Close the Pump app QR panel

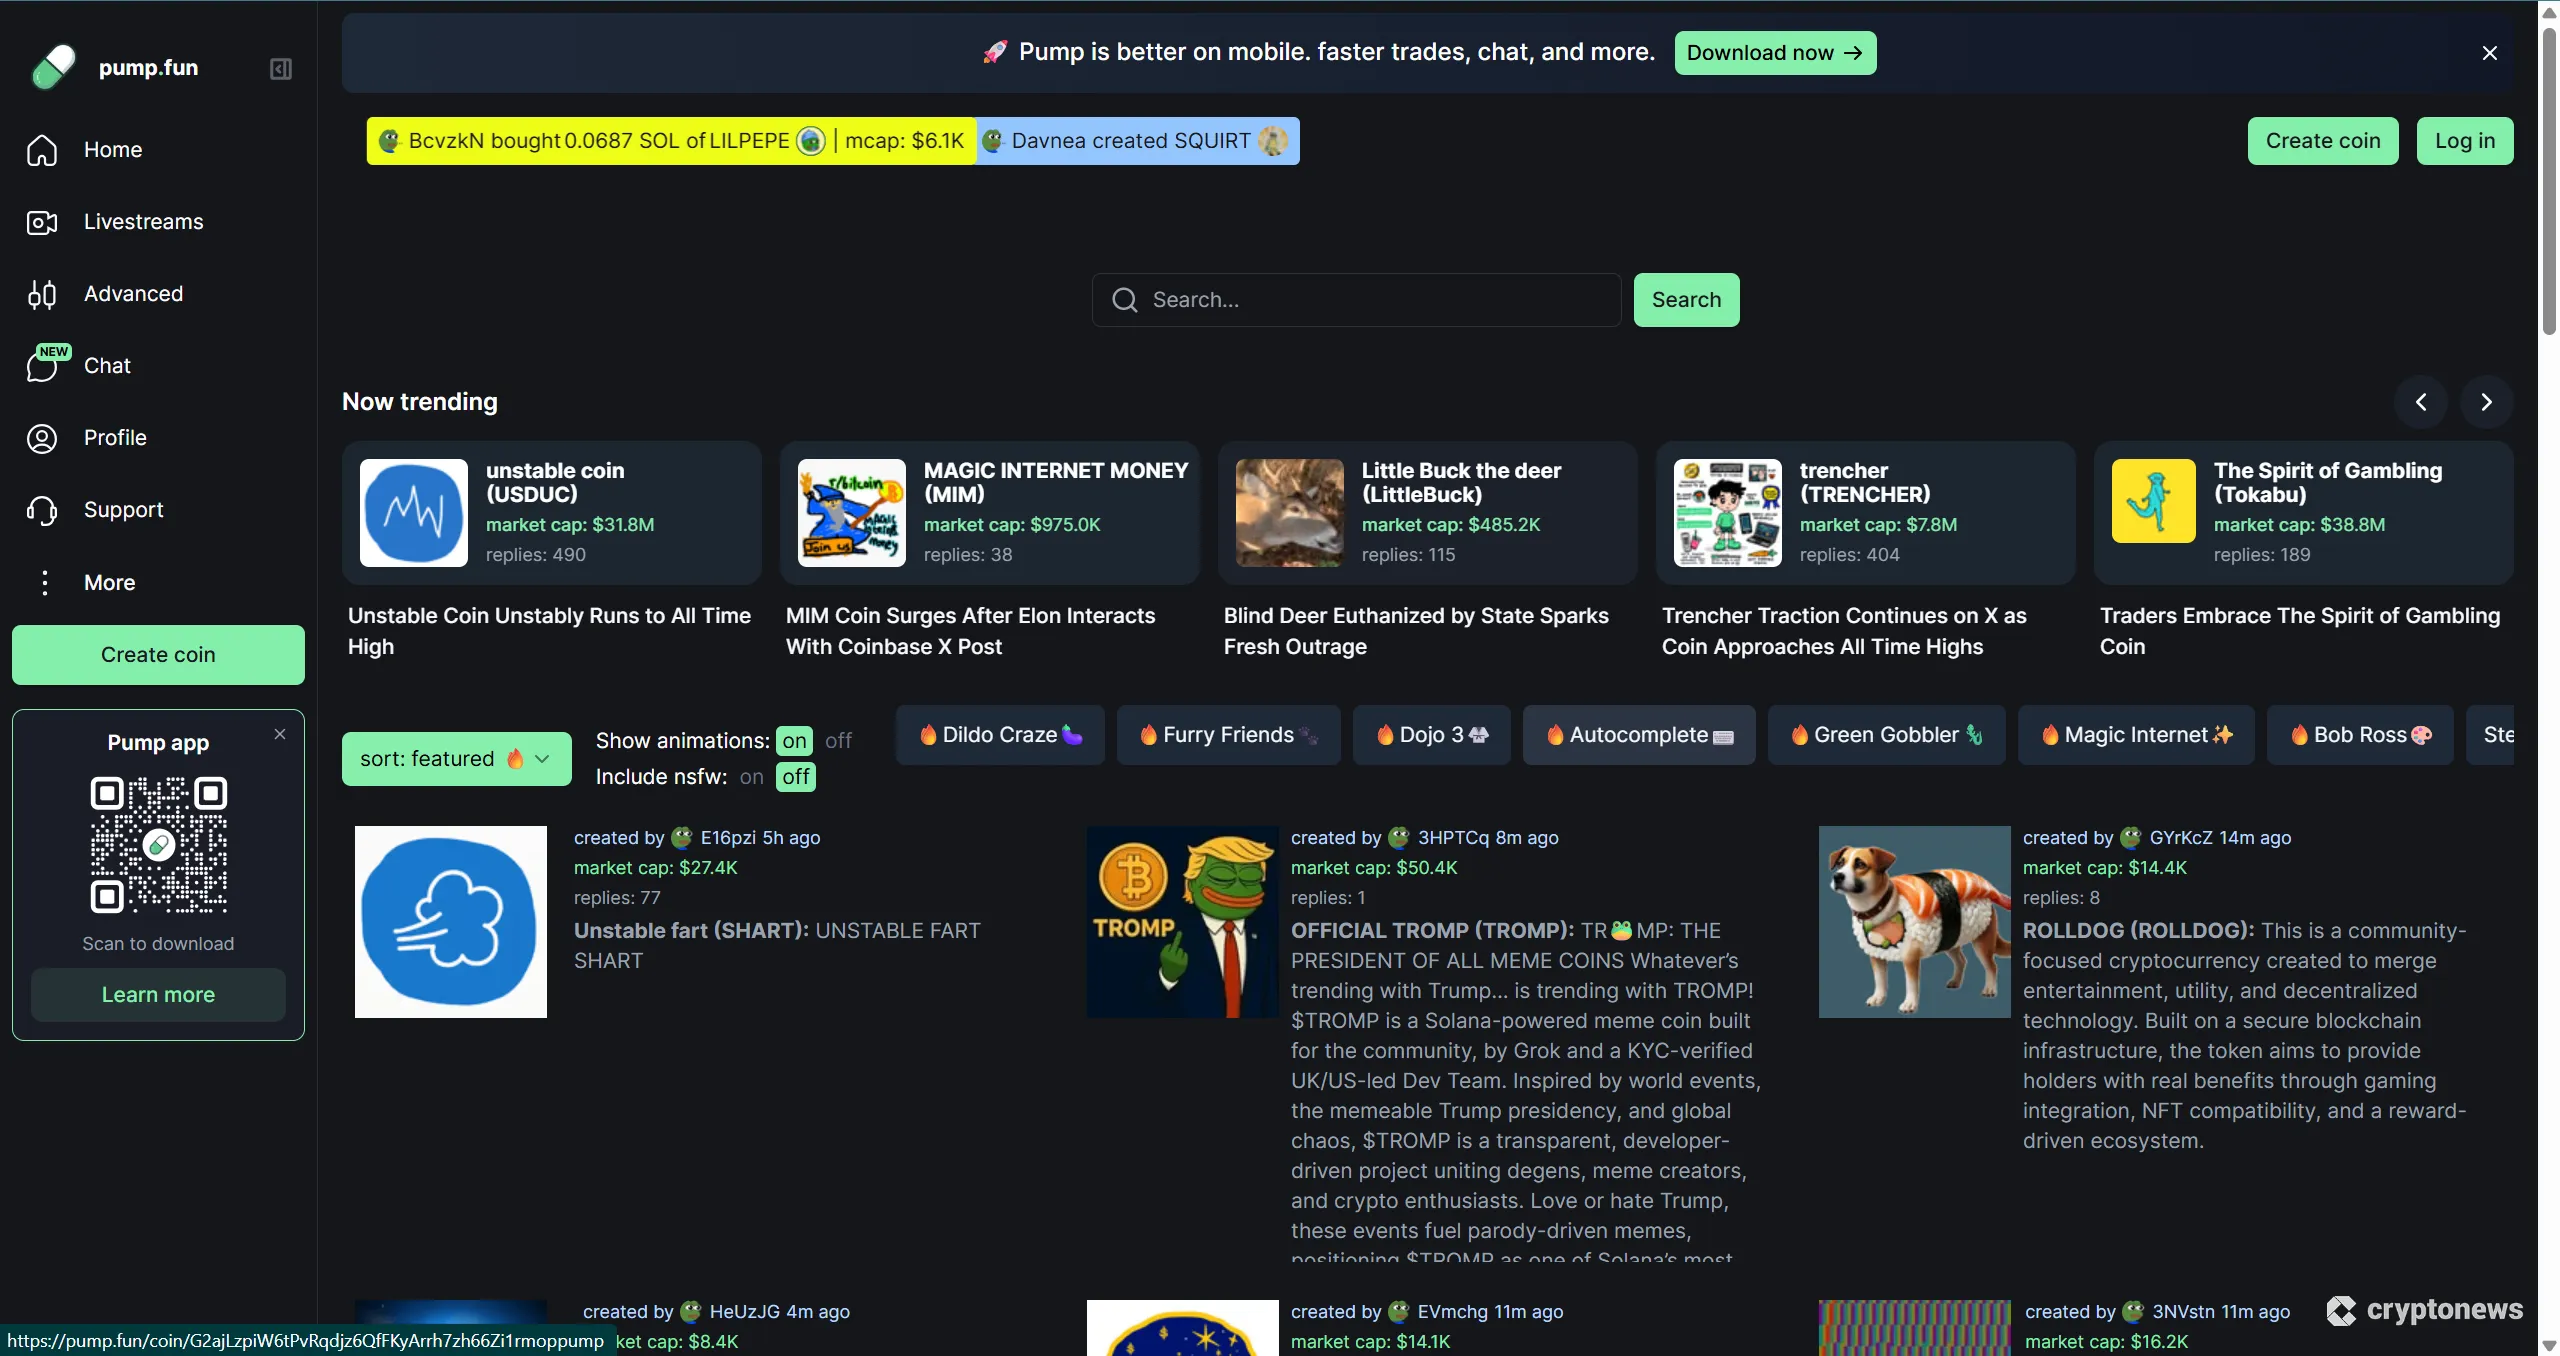tap(280, 734)
